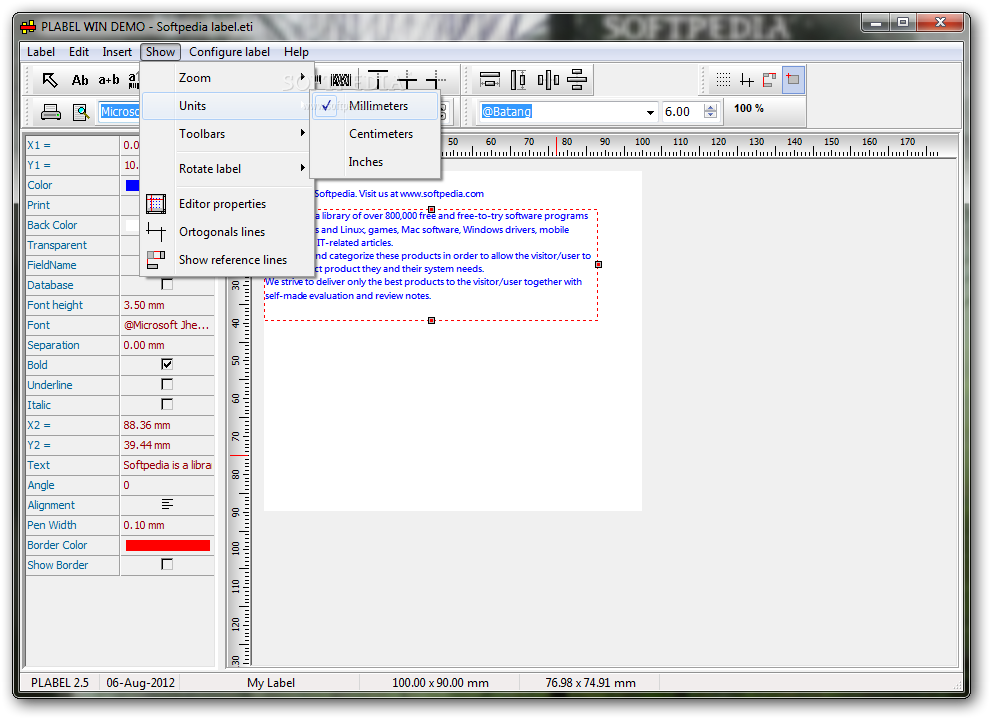Image resolution: width=991 pixels, height=719 pixels.
Task: Click the Alignment icon value
Action: [x=167, y=504]
